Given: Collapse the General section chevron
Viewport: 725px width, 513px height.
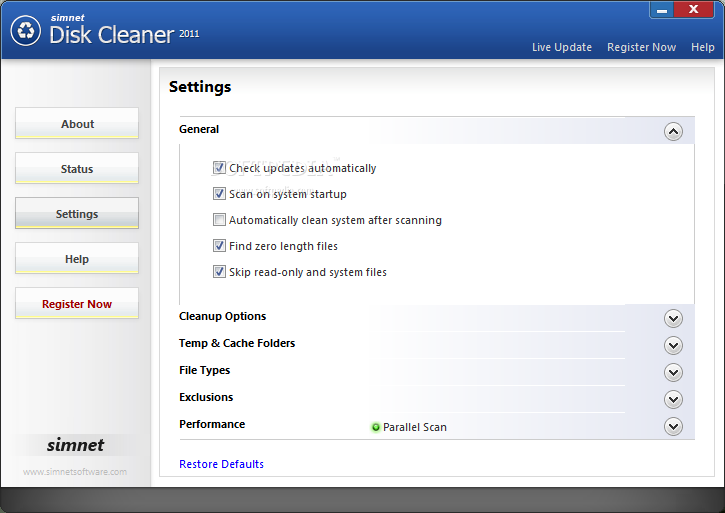Looking at the screenshot, I should tap(673, 132).
